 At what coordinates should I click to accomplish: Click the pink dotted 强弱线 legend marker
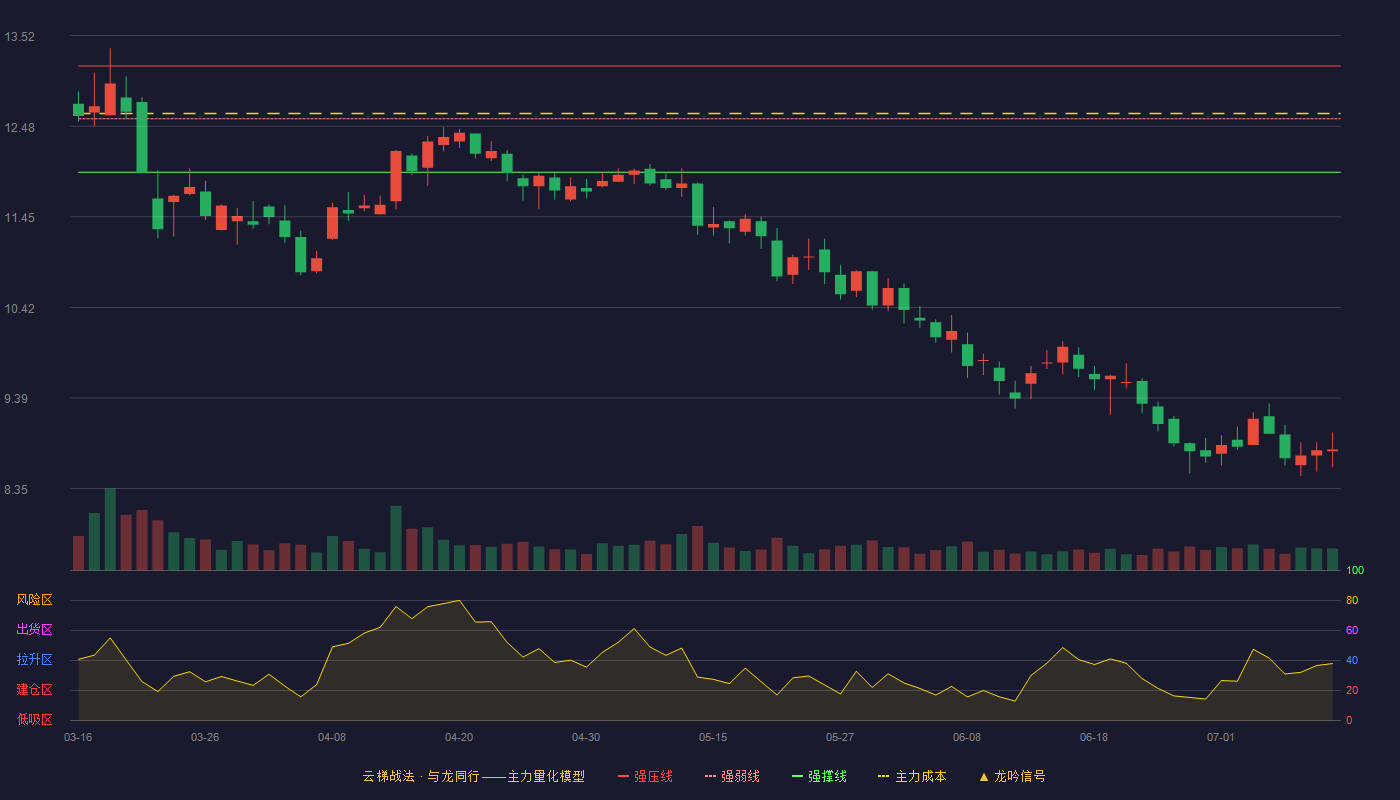click(x=711, y=776)
